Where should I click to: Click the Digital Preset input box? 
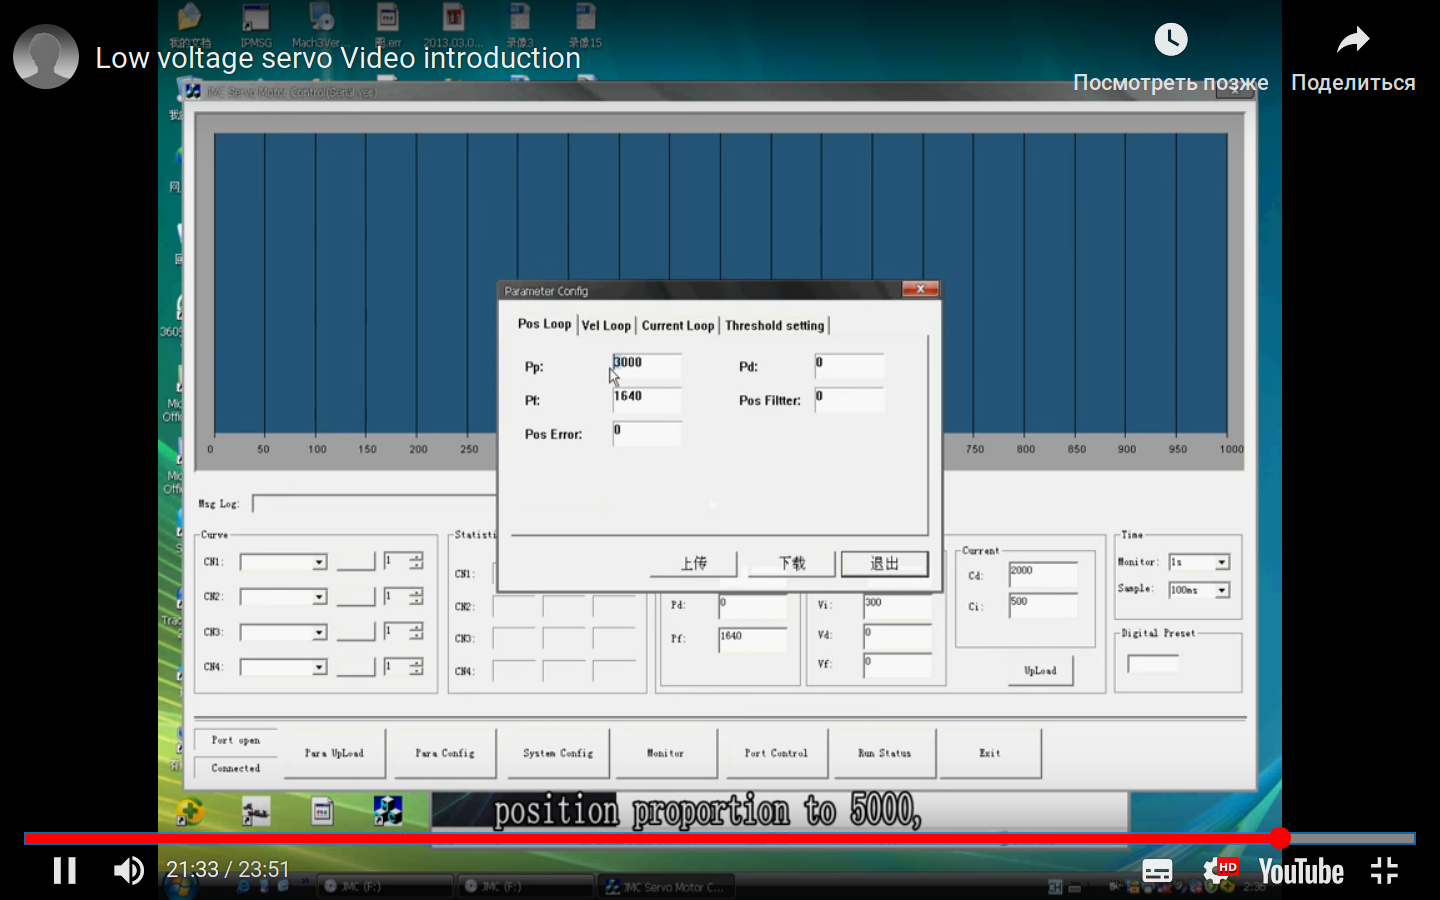[1153, 664]
